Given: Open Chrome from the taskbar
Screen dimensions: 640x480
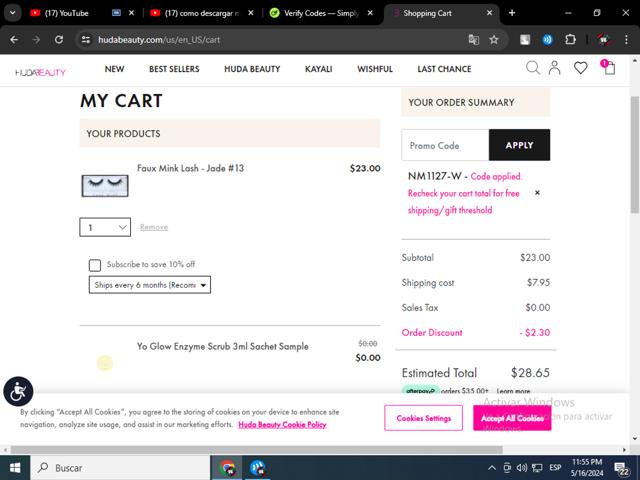Looking at the screenshot, I should pos(227,468).
